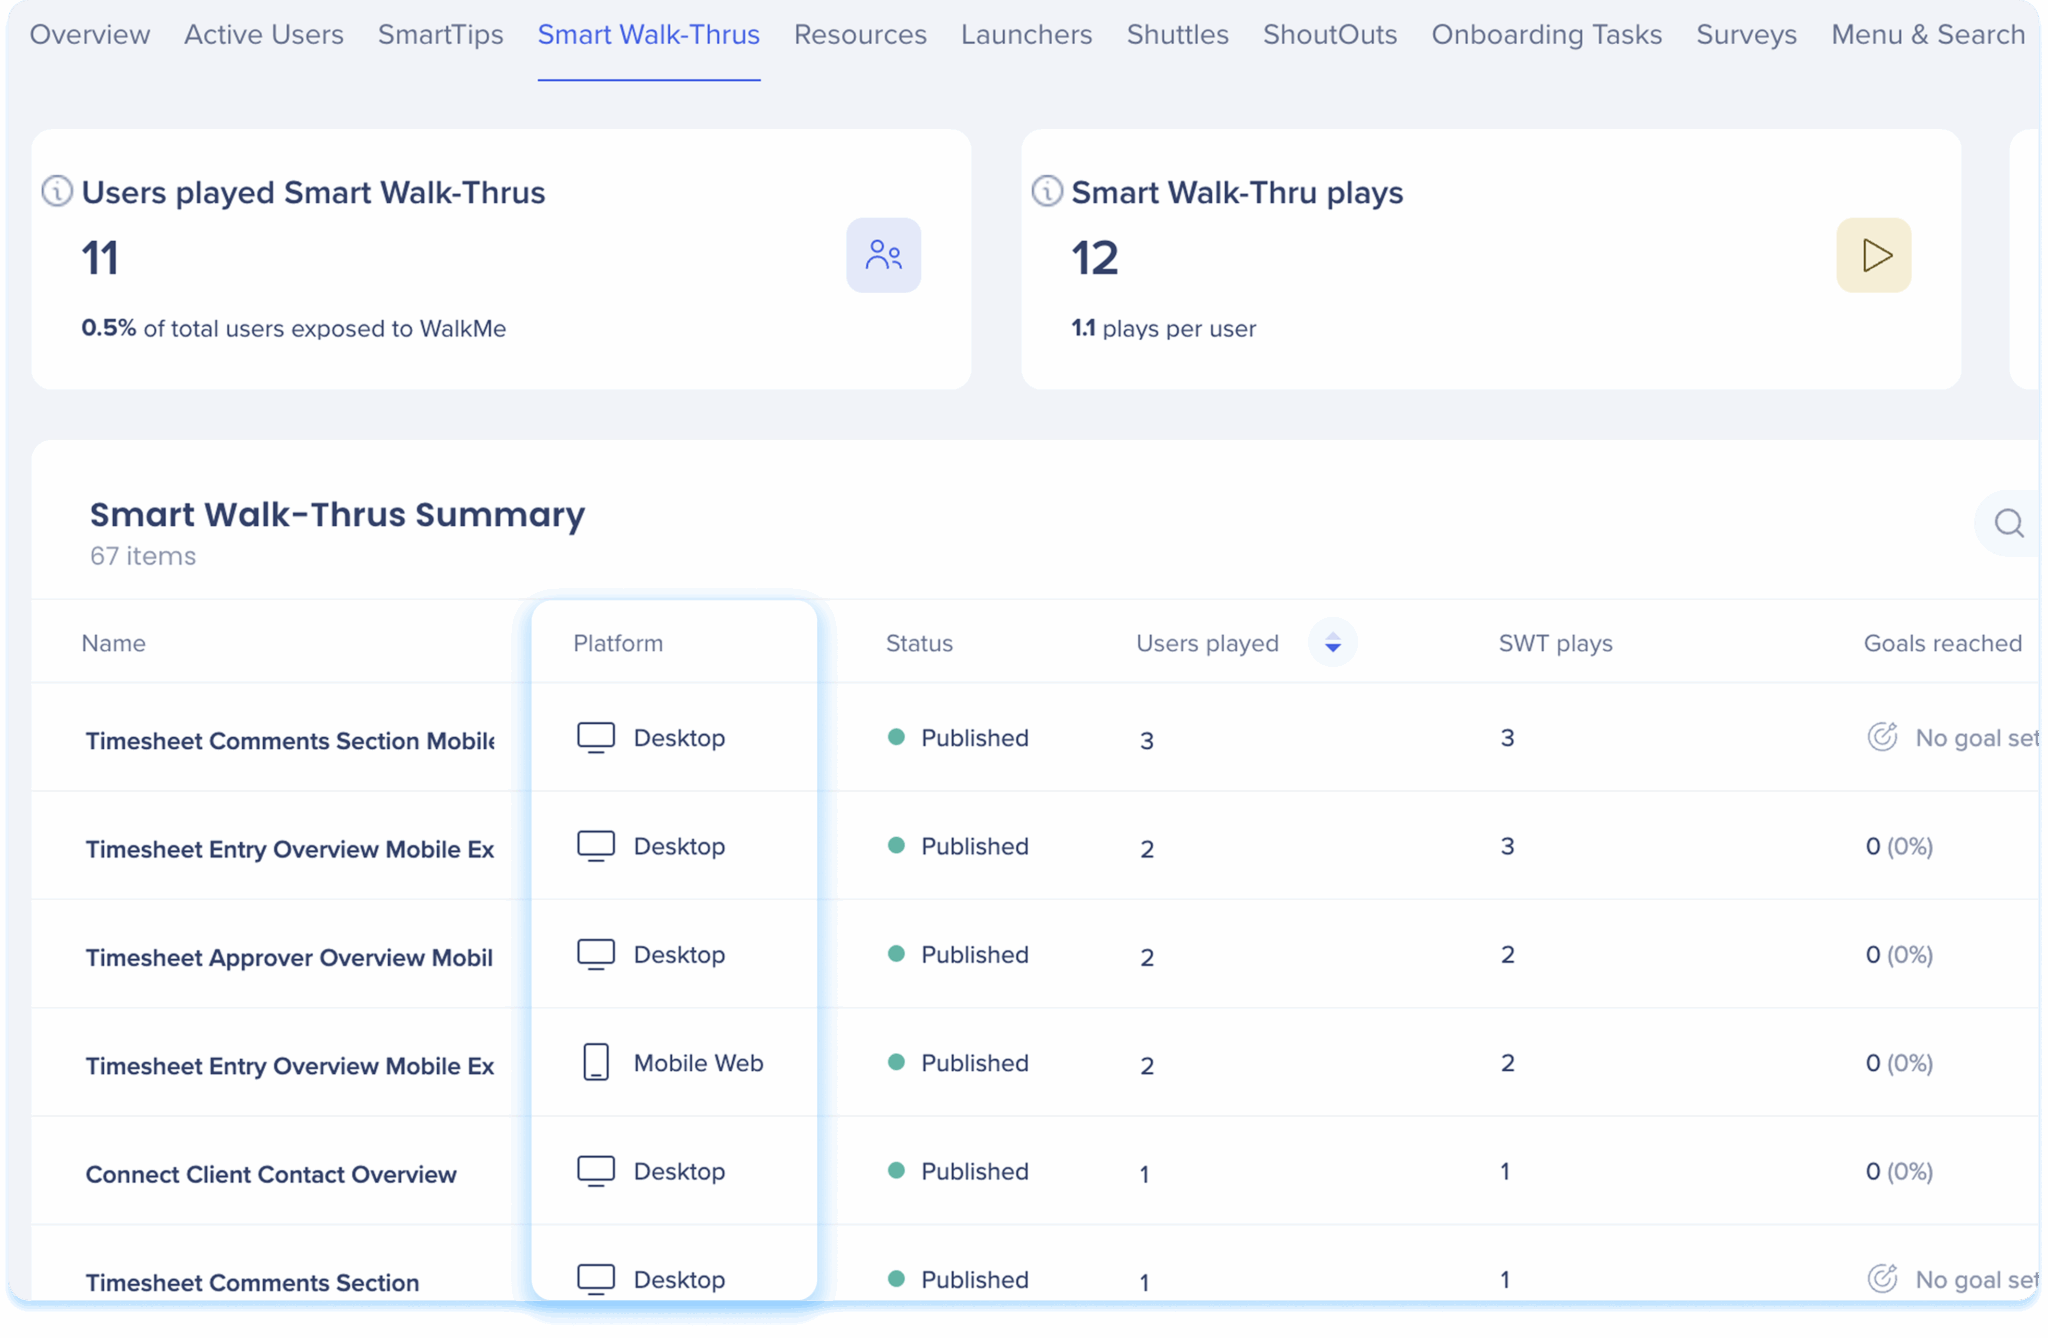Click info icon beside Smart Walk-Thru plays
Screen dimensions: 2048x1338
pyautogui.click(x=1046, y=191)
